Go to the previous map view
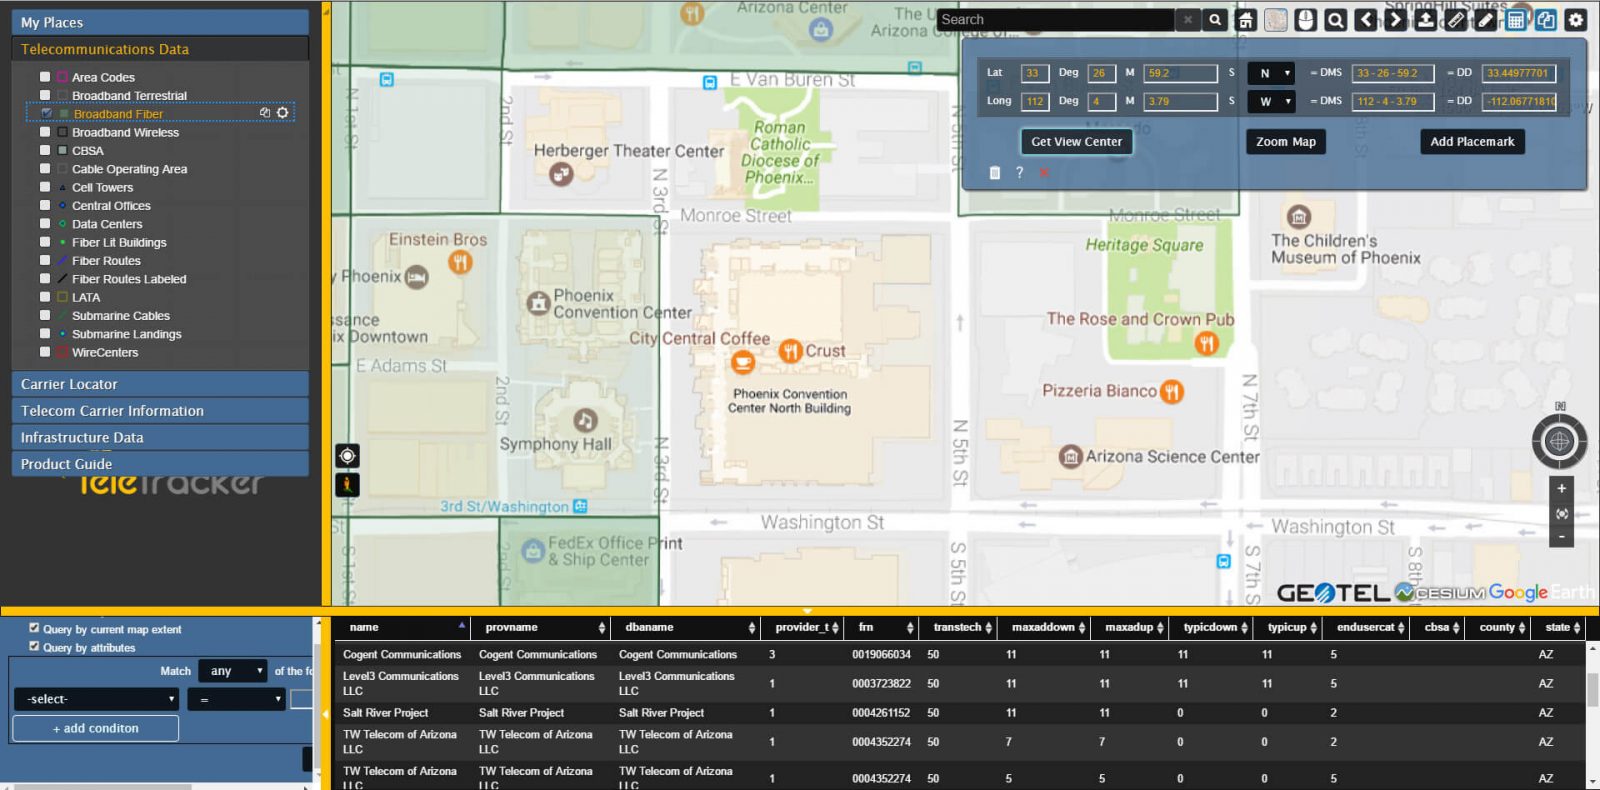Viewport: 1600px width, 790px height. tap(1366, 20)
